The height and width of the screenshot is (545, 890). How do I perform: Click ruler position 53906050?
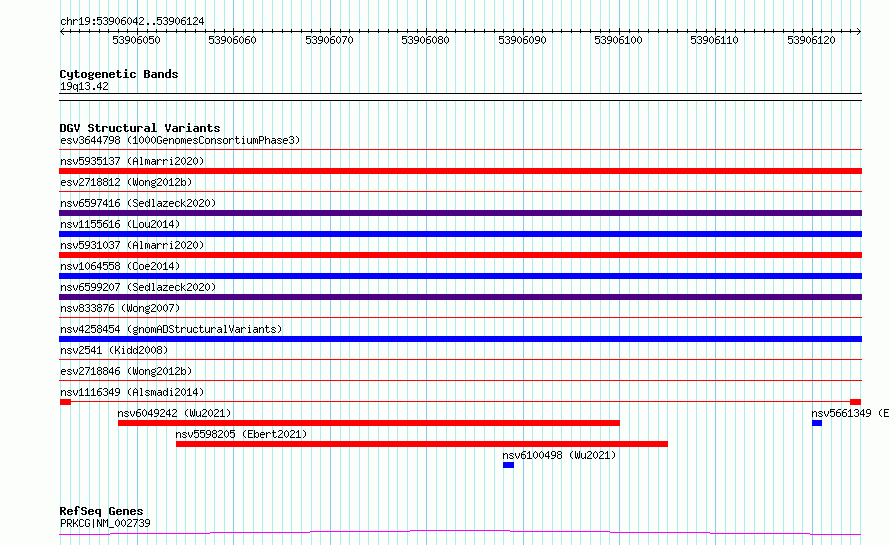pos(136,40)
